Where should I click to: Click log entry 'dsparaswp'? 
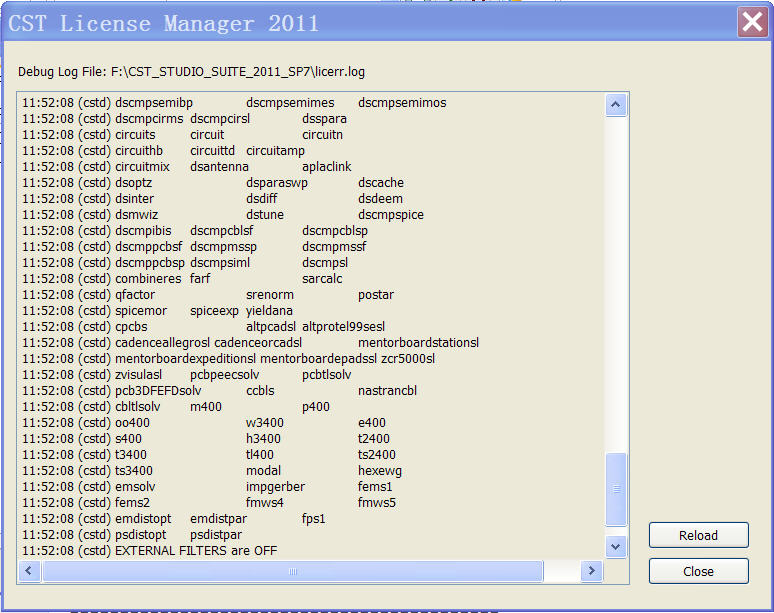[277, 183]
